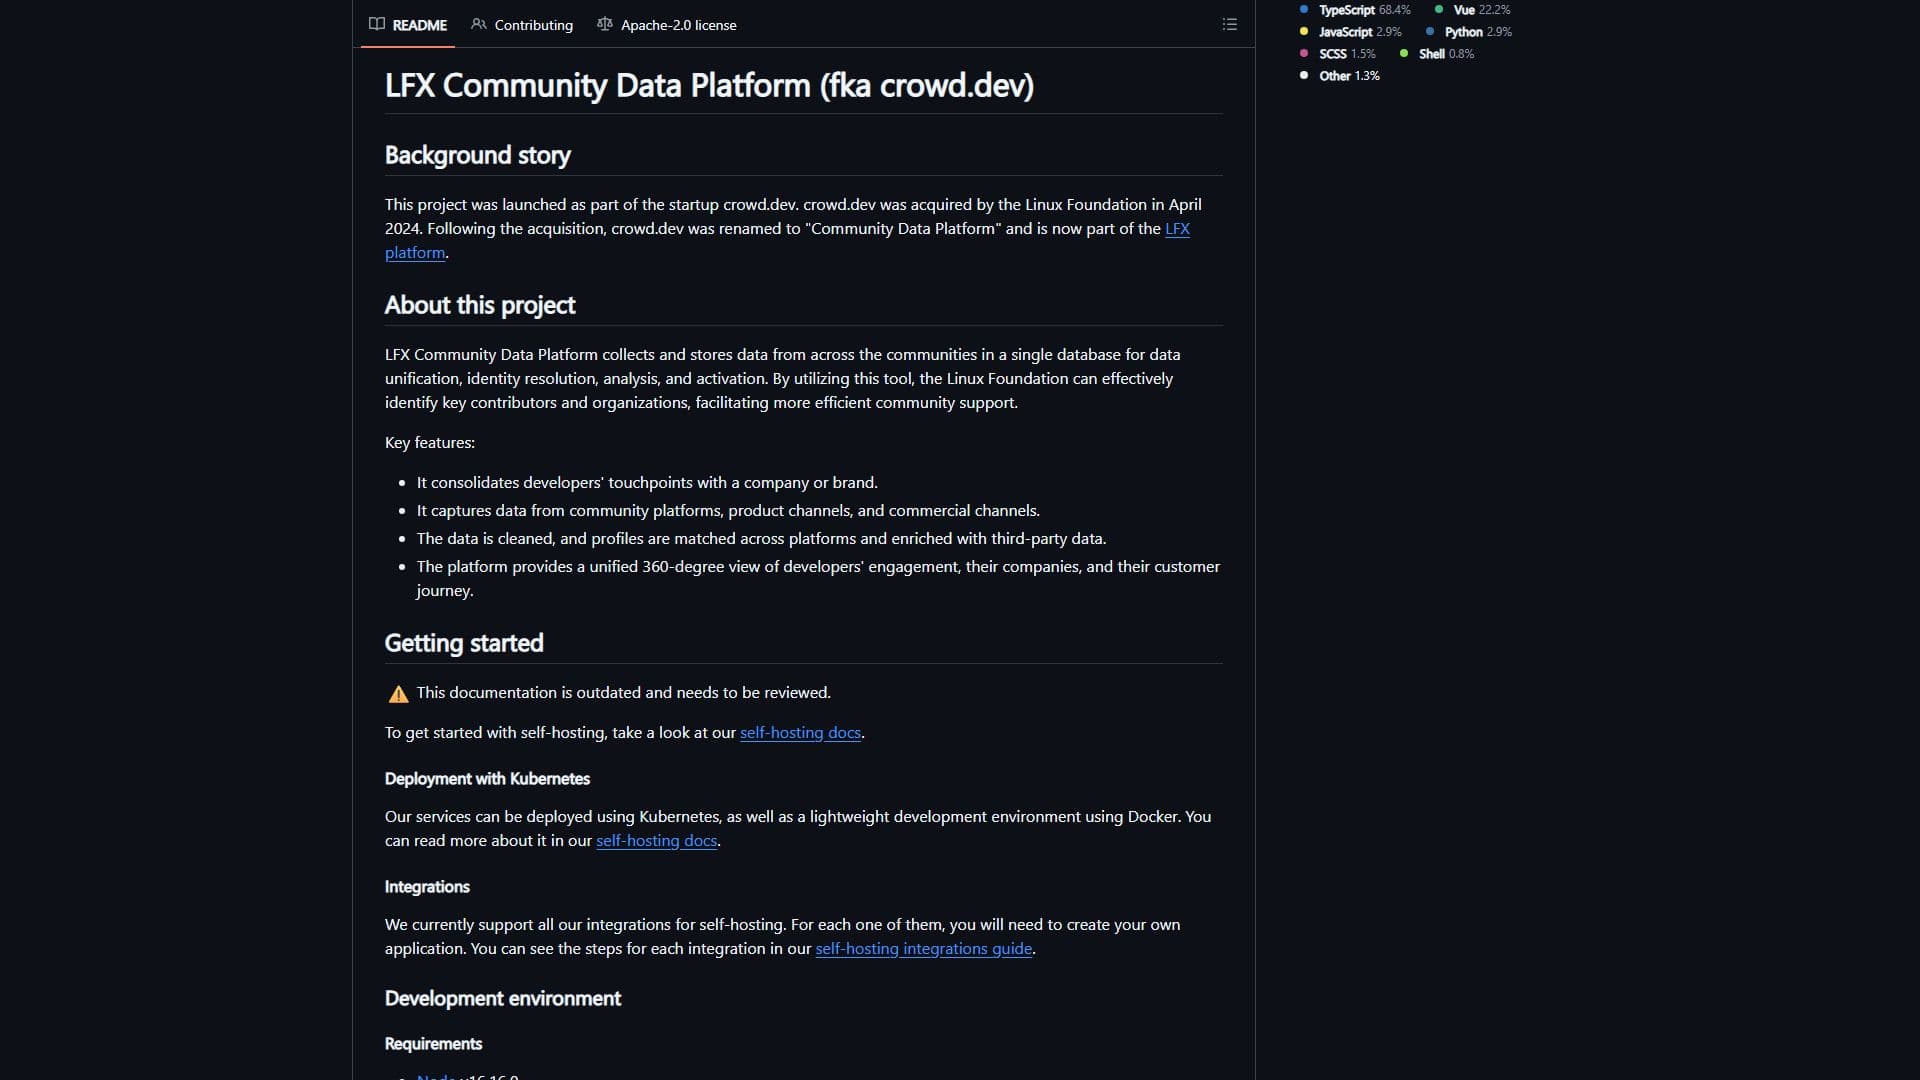
Task: Open self-hosting docs link under Getting started
Action: [800, 733]
